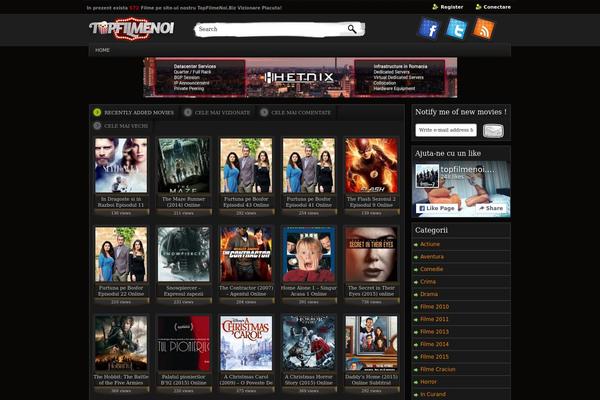Go to the HOME menu item
The height and width of the screenshot is (400, 600).
(x=102, y=50)
